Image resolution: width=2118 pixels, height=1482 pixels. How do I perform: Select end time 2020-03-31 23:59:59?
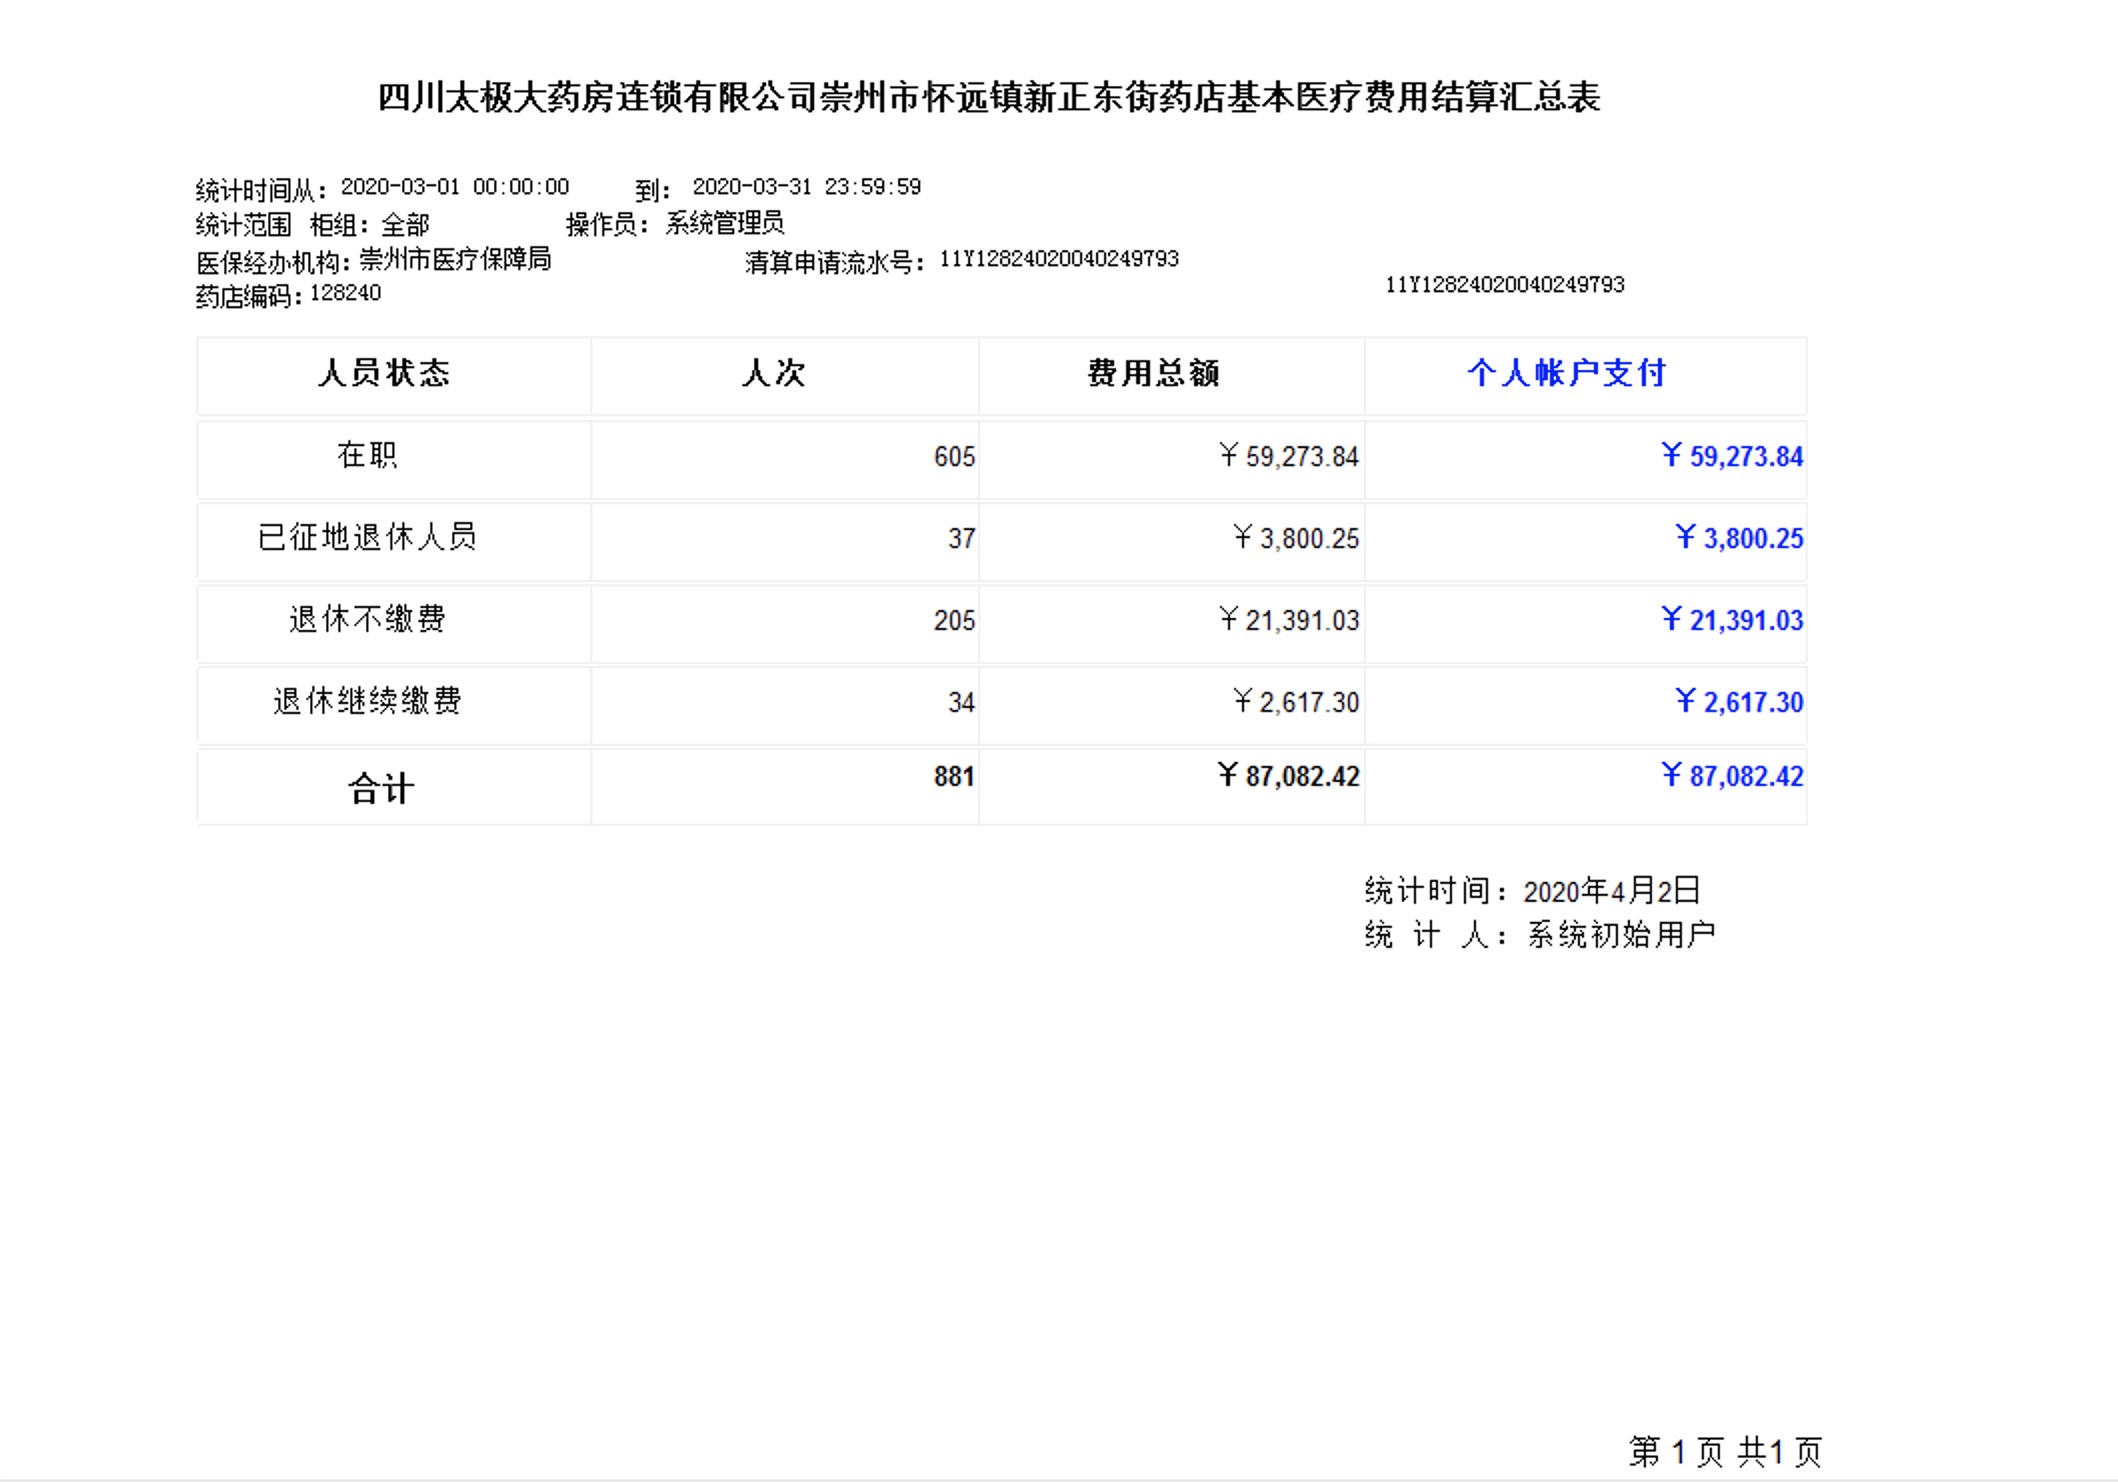pyautogui.click(x=807, y=187)
